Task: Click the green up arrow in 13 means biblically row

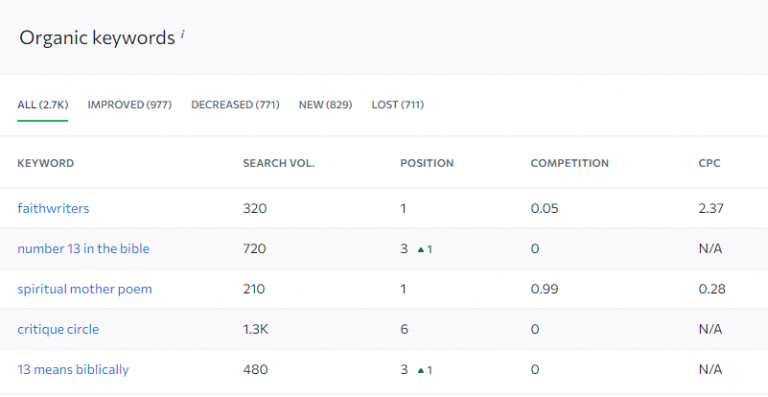Action: (x=421, y=371)
